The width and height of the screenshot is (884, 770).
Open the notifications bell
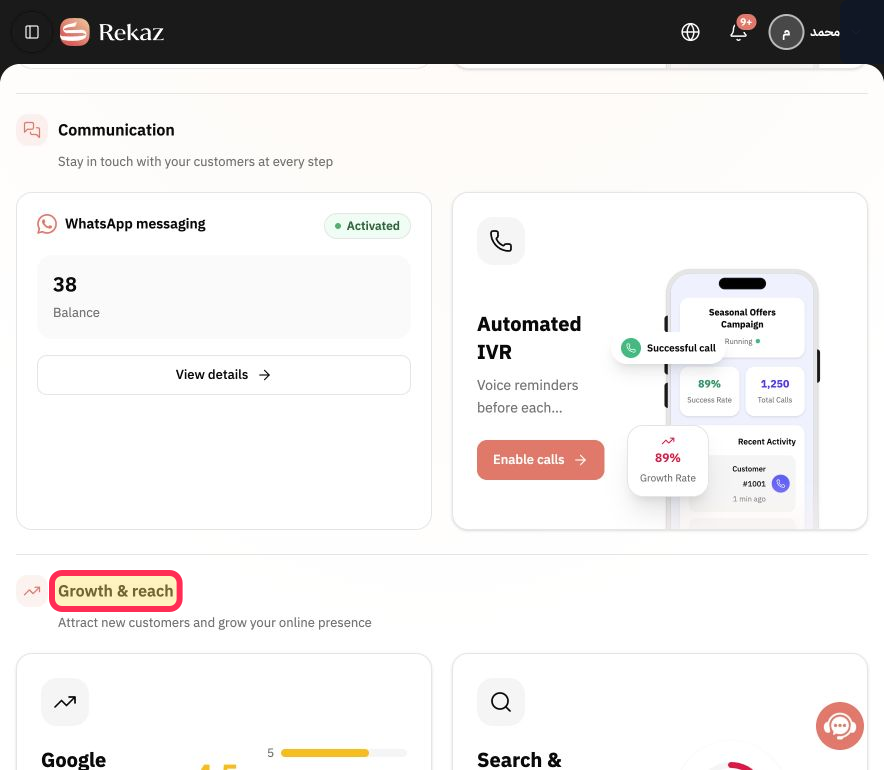[739, 32]
